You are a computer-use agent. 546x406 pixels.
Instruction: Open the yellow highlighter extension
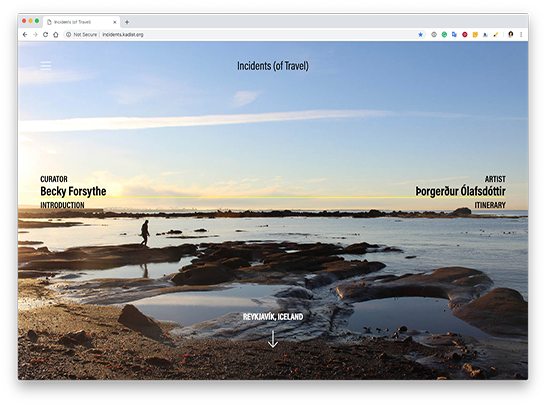(496, 34)
